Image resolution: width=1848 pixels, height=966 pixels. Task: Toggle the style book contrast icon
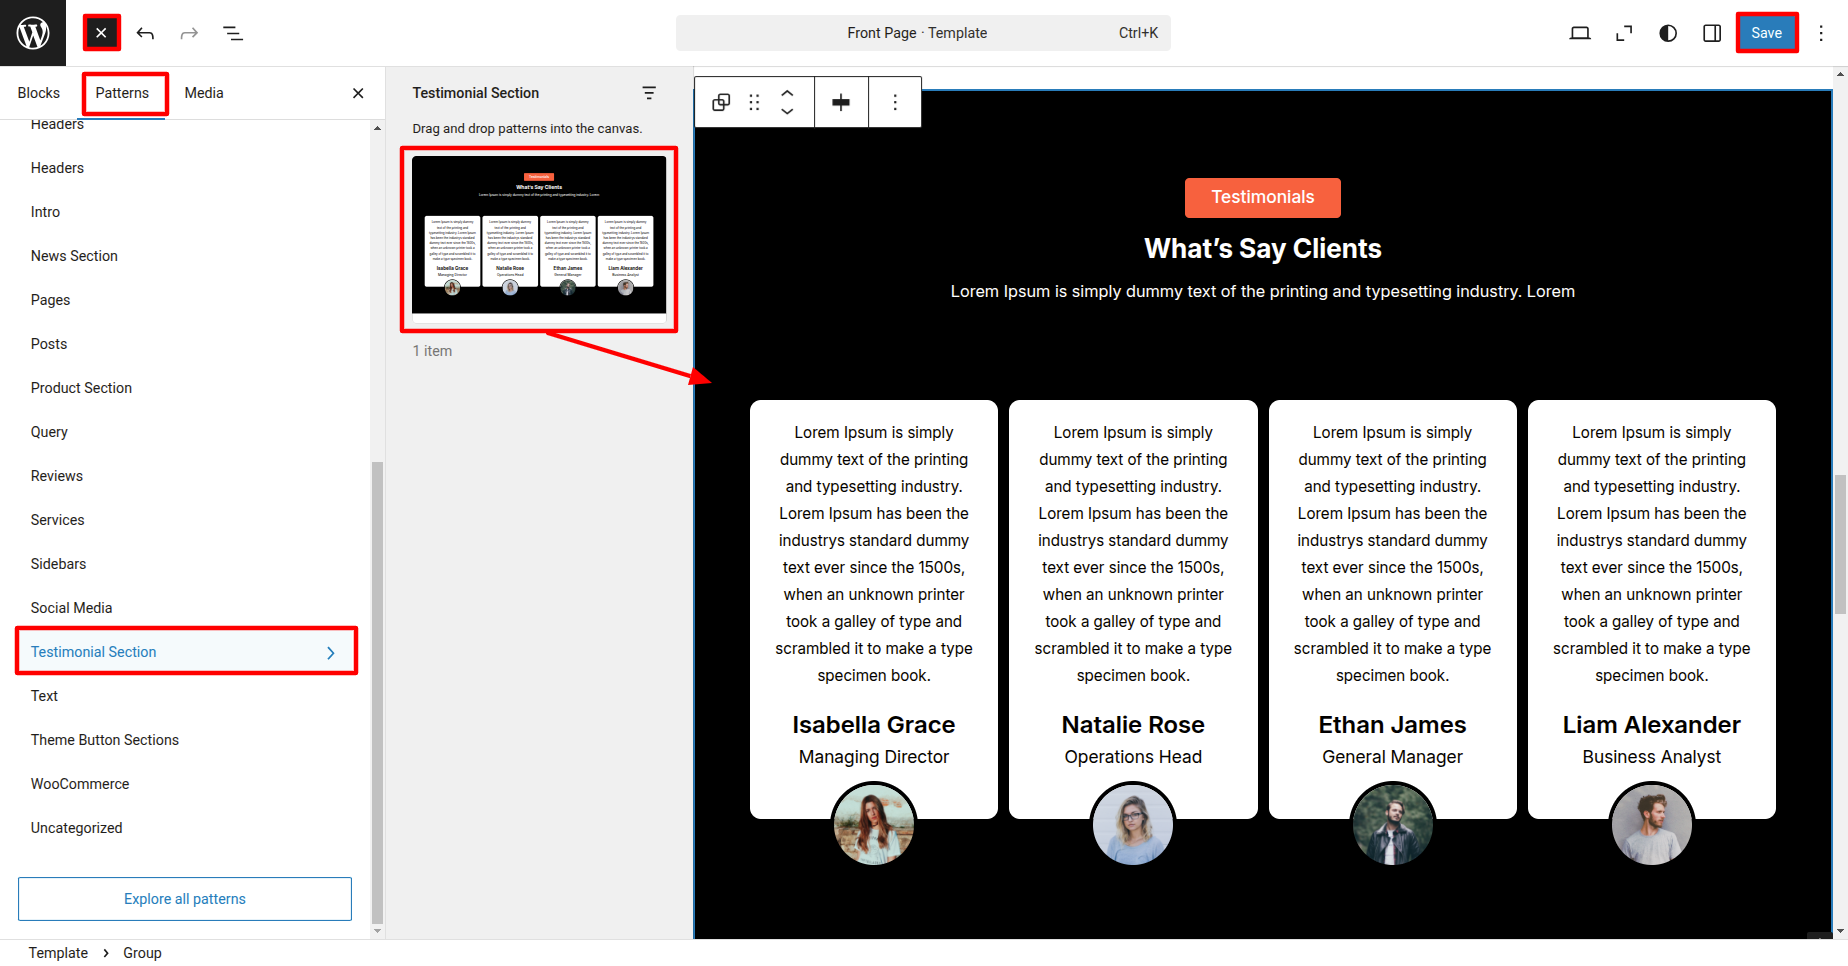pos(1668,33)
